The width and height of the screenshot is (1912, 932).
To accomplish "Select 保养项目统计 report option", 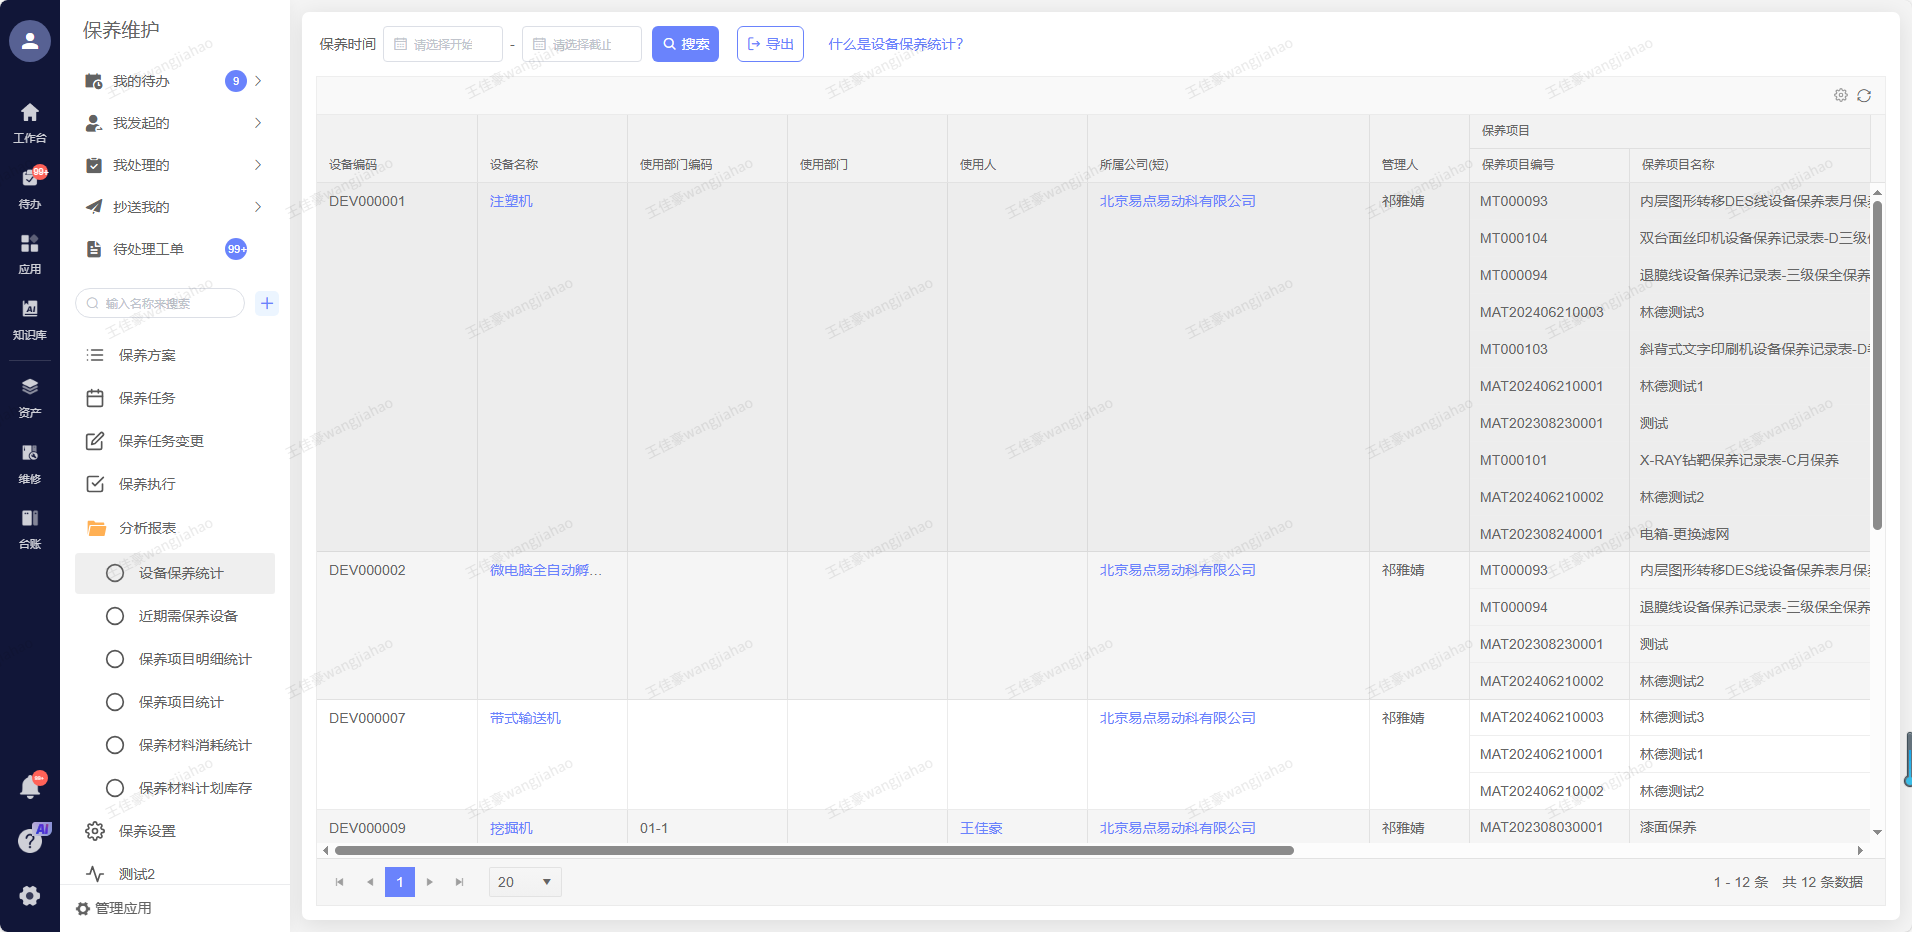I will tap(181, 702).
